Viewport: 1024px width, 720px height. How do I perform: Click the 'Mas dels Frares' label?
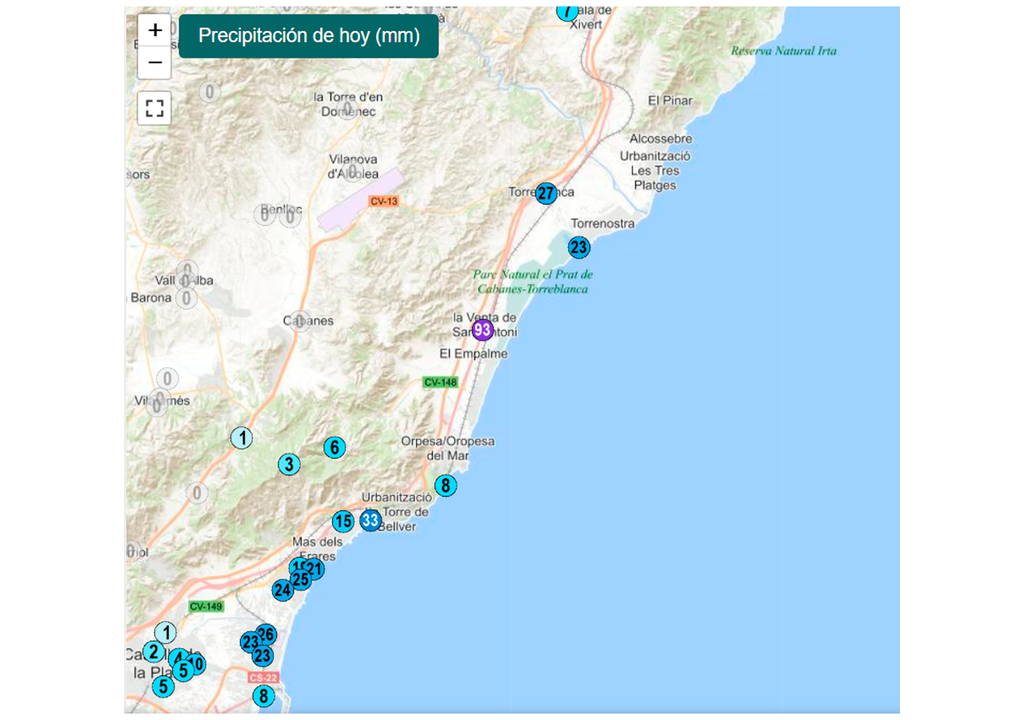pos(317,549)
